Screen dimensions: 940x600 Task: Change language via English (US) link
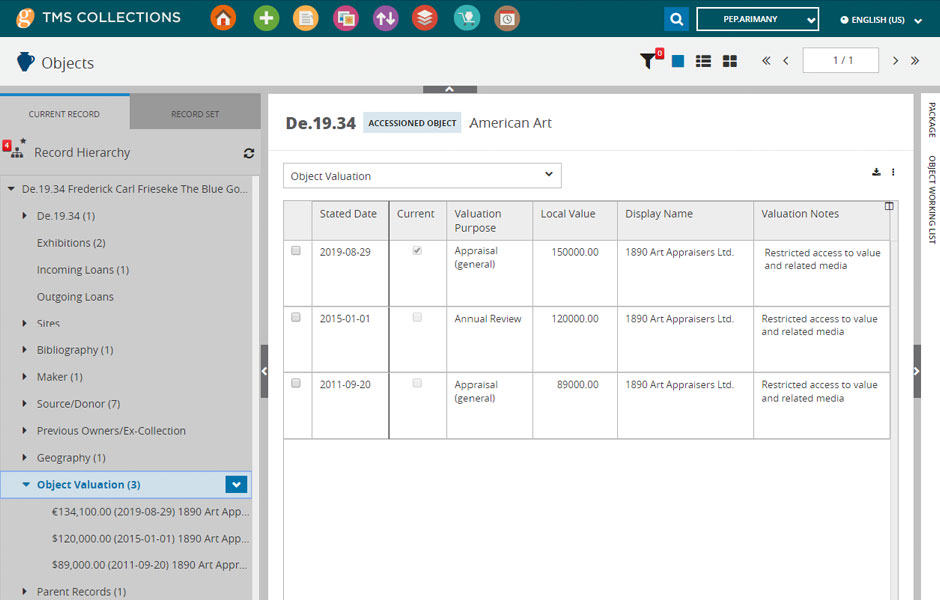(x=872, y=20)
